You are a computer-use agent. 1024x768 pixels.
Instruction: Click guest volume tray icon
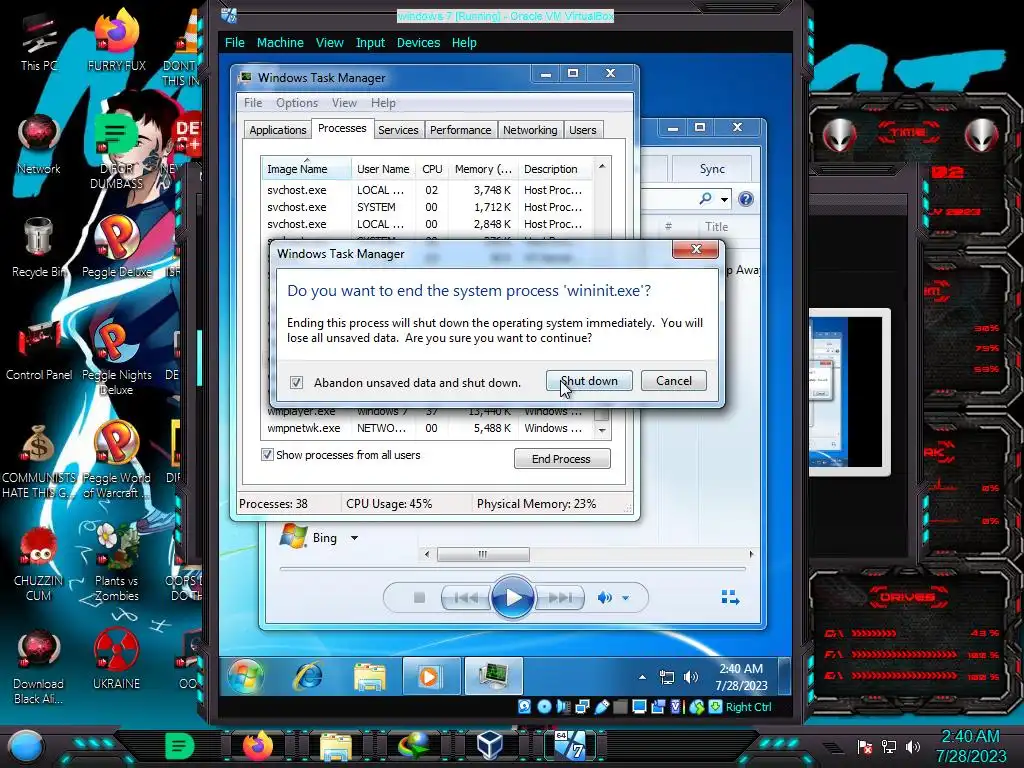690,677
